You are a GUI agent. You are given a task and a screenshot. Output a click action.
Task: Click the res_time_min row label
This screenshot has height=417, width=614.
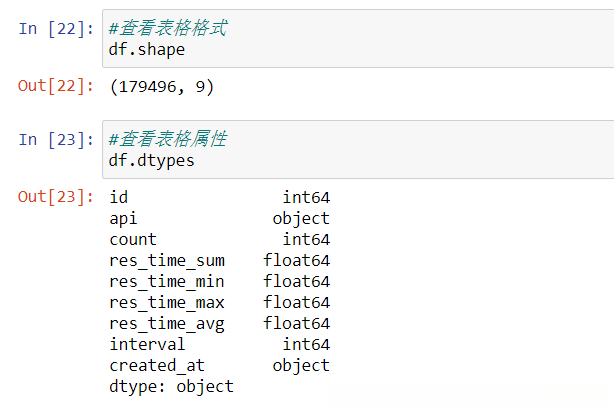tap(167, 281)
